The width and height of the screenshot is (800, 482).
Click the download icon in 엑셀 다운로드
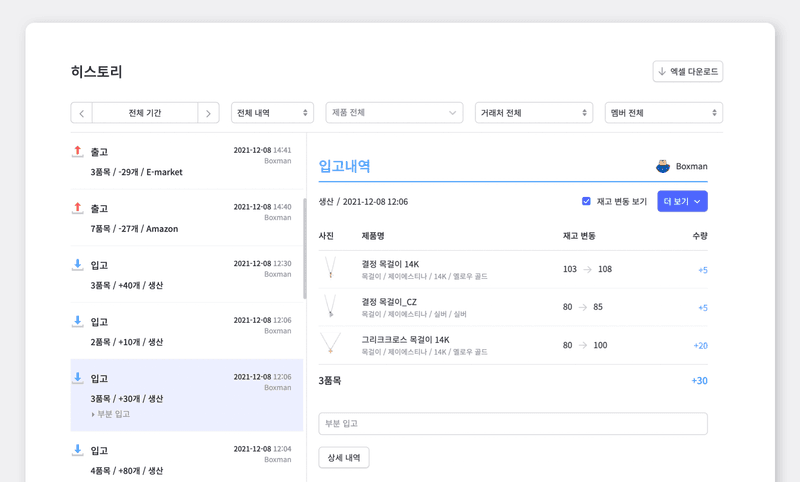click(662, 72)
